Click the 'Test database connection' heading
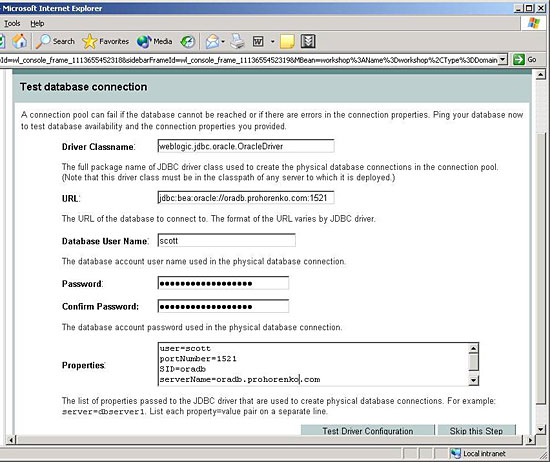 83,87
